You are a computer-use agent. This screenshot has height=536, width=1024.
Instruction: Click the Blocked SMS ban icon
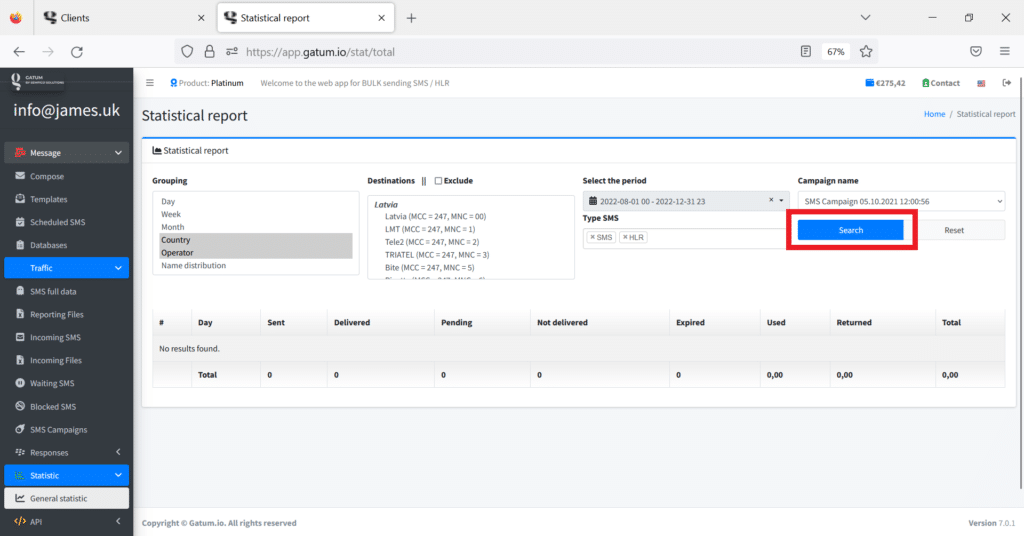click(20, 406)
